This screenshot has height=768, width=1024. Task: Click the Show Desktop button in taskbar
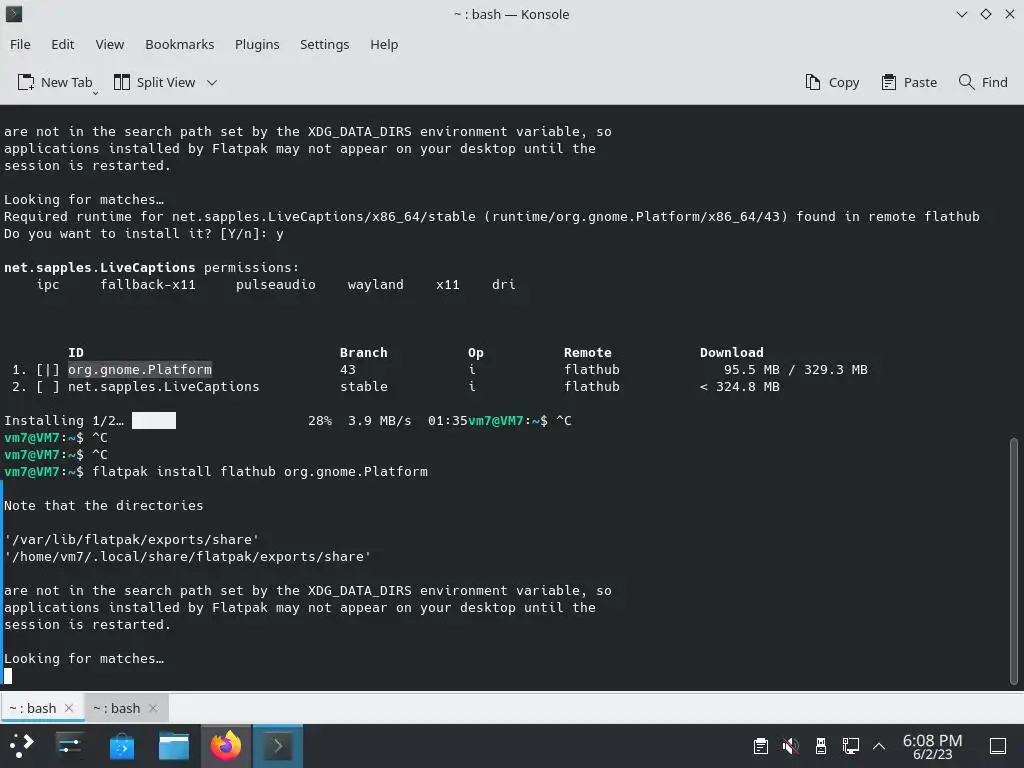pos(998,746)
